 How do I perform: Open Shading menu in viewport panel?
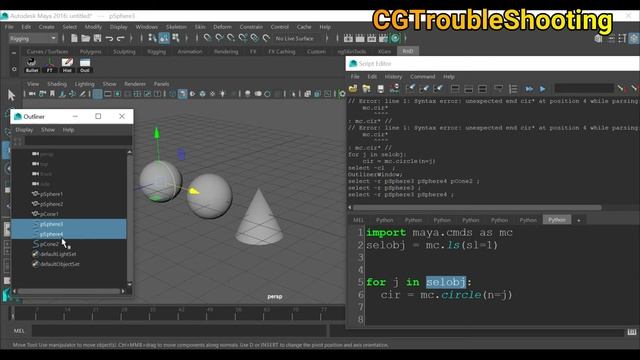click(57, 84)
